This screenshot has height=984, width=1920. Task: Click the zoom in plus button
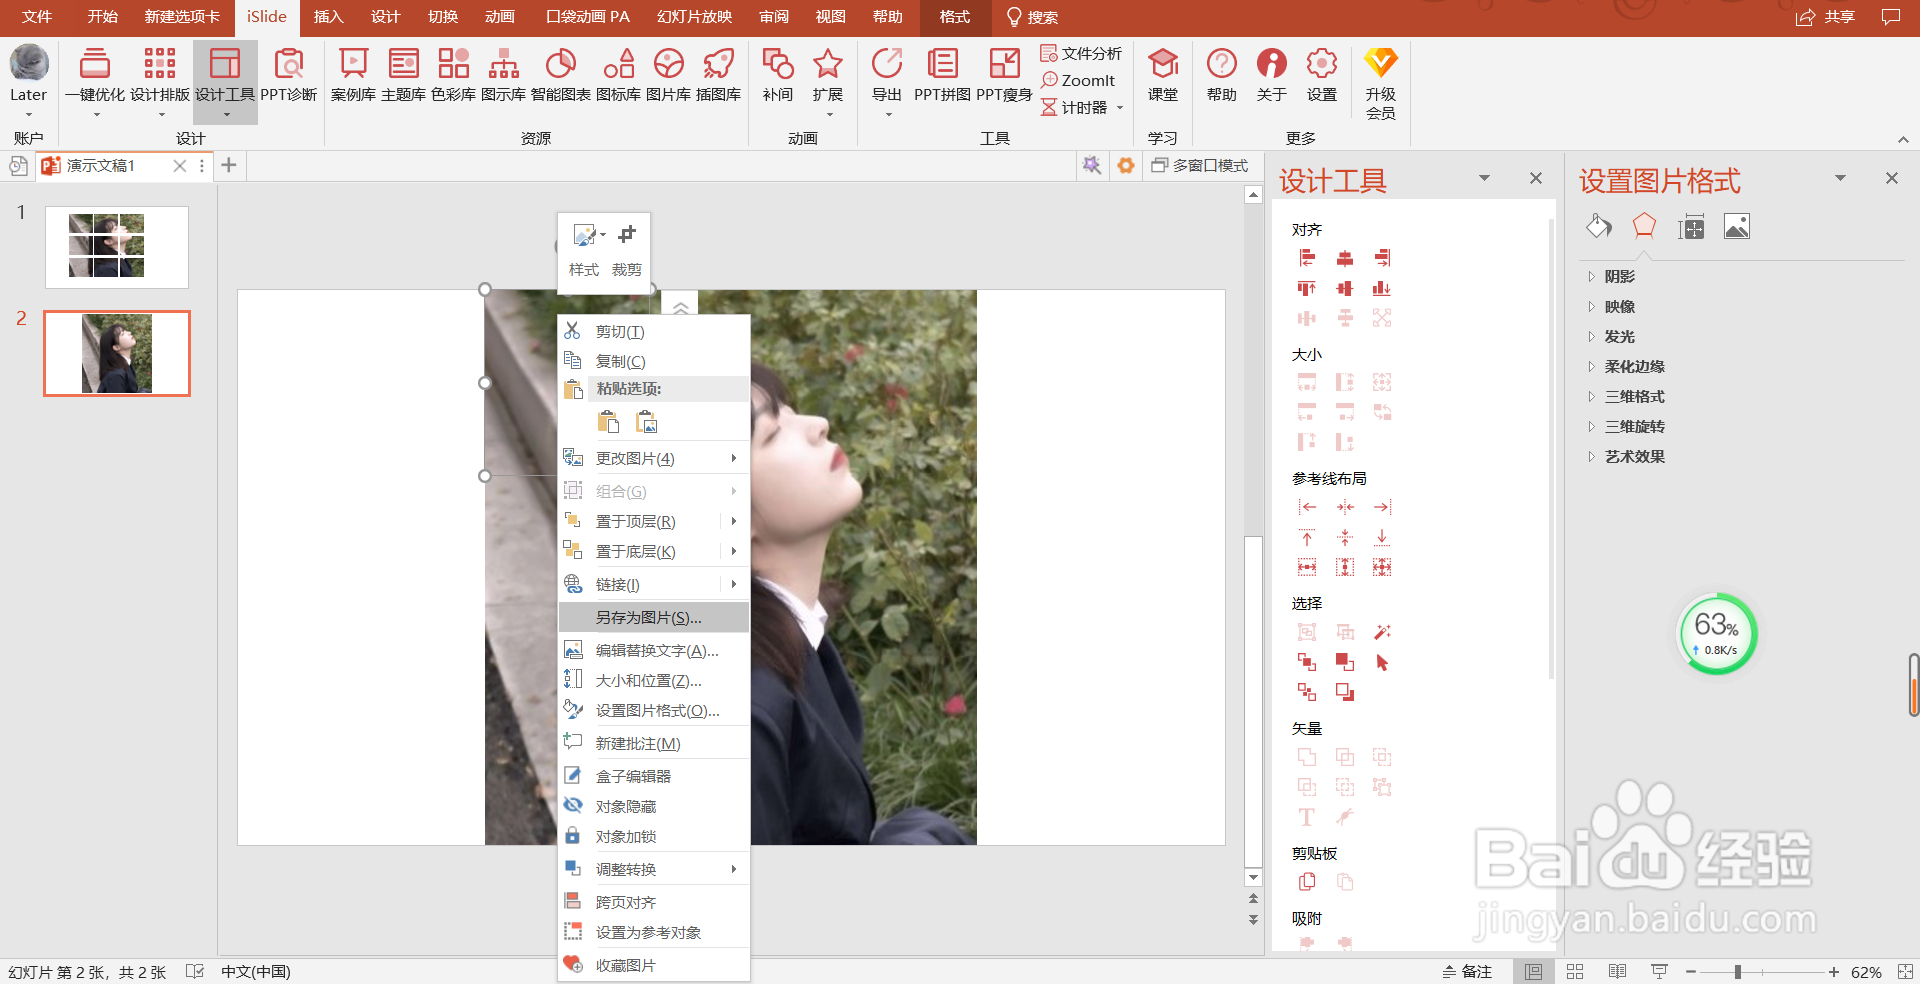point(1834,972)
